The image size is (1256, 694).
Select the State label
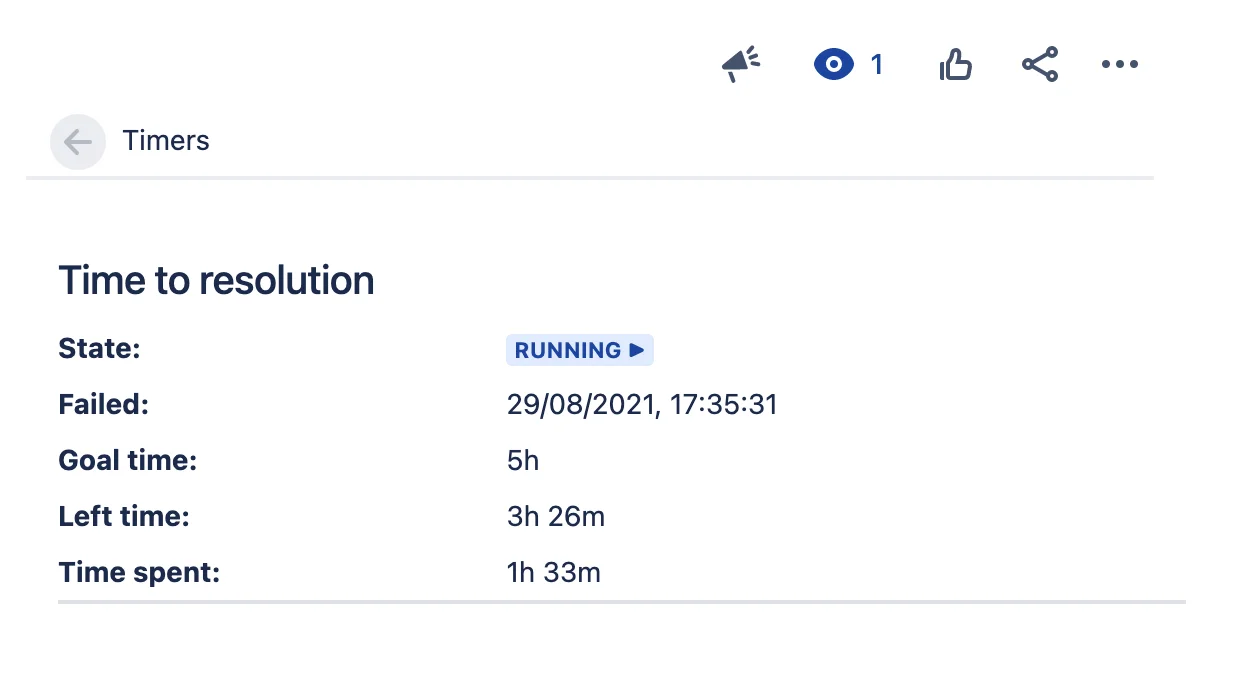coord(99,349)
